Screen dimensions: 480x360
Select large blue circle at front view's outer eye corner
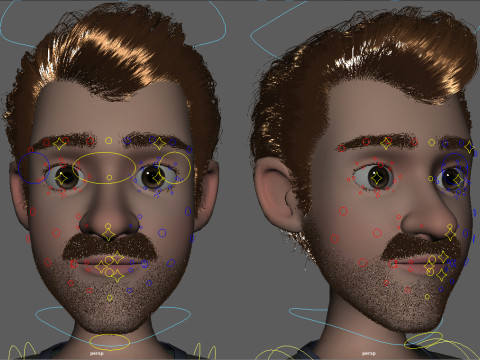[x=34, y=168]
